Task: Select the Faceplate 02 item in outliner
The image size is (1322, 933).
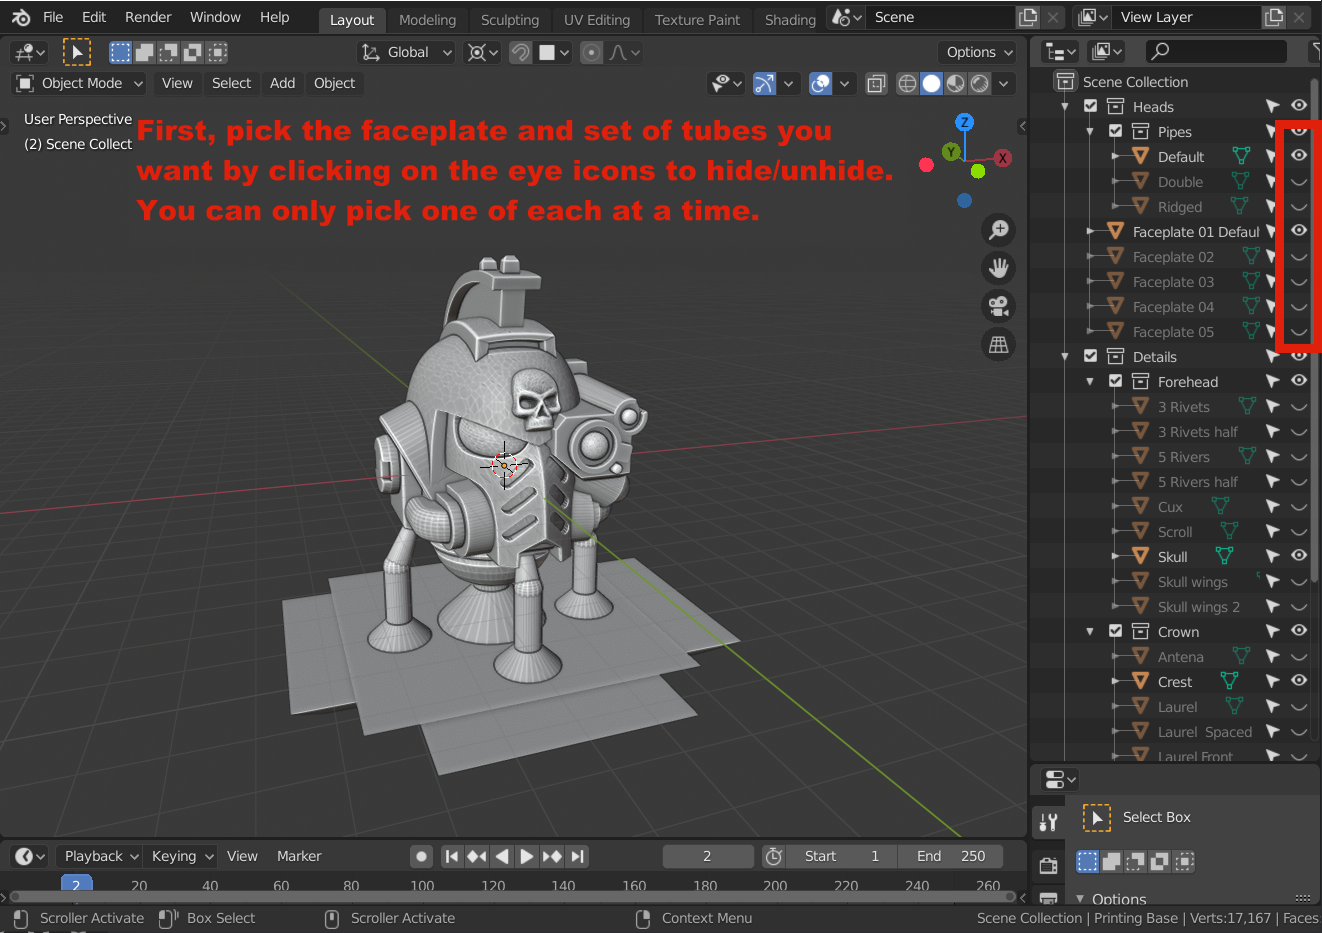Action: click(1172, 256)
